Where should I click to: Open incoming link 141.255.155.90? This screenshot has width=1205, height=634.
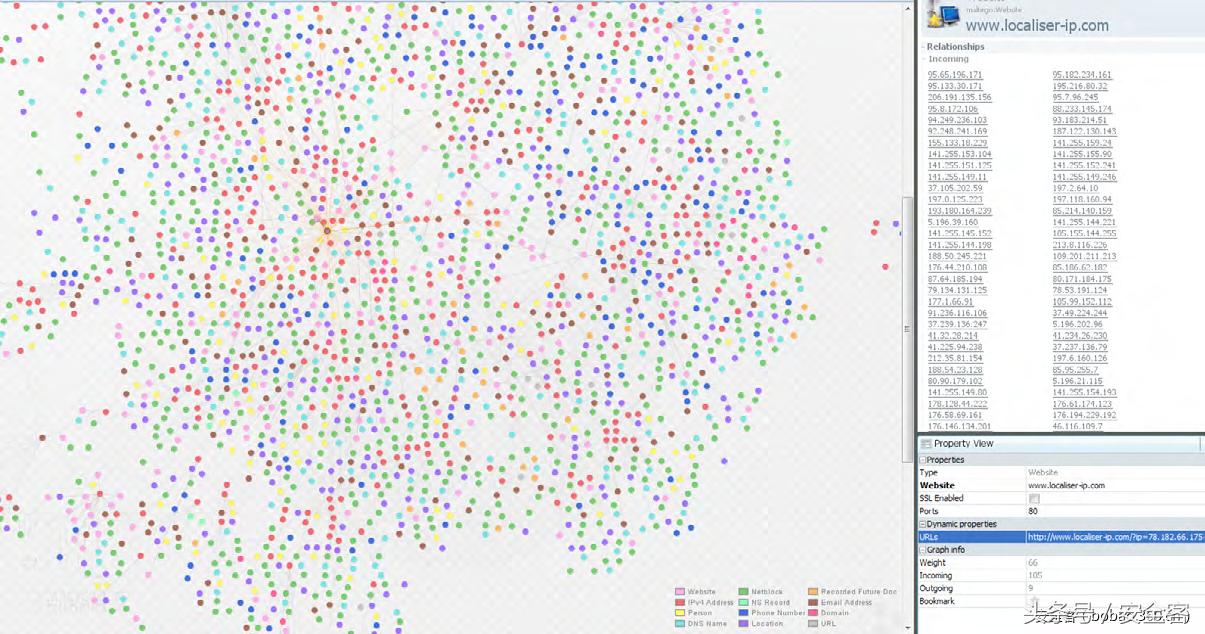point(1082,154)
